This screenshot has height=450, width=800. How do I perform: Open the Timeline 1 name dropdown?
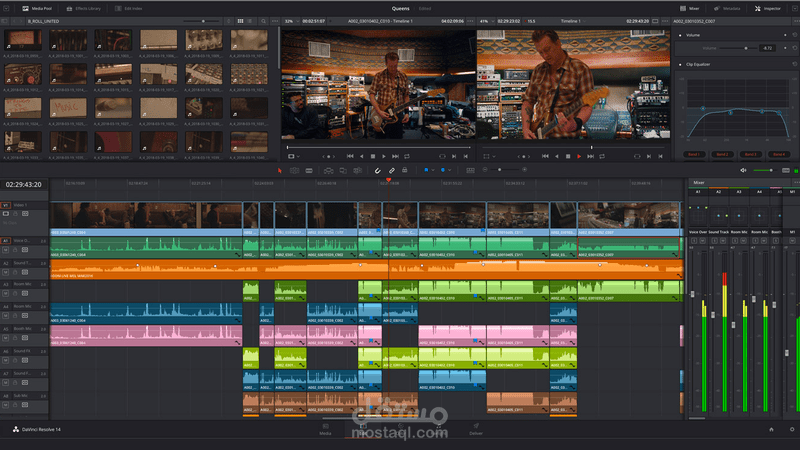point(573,21)
